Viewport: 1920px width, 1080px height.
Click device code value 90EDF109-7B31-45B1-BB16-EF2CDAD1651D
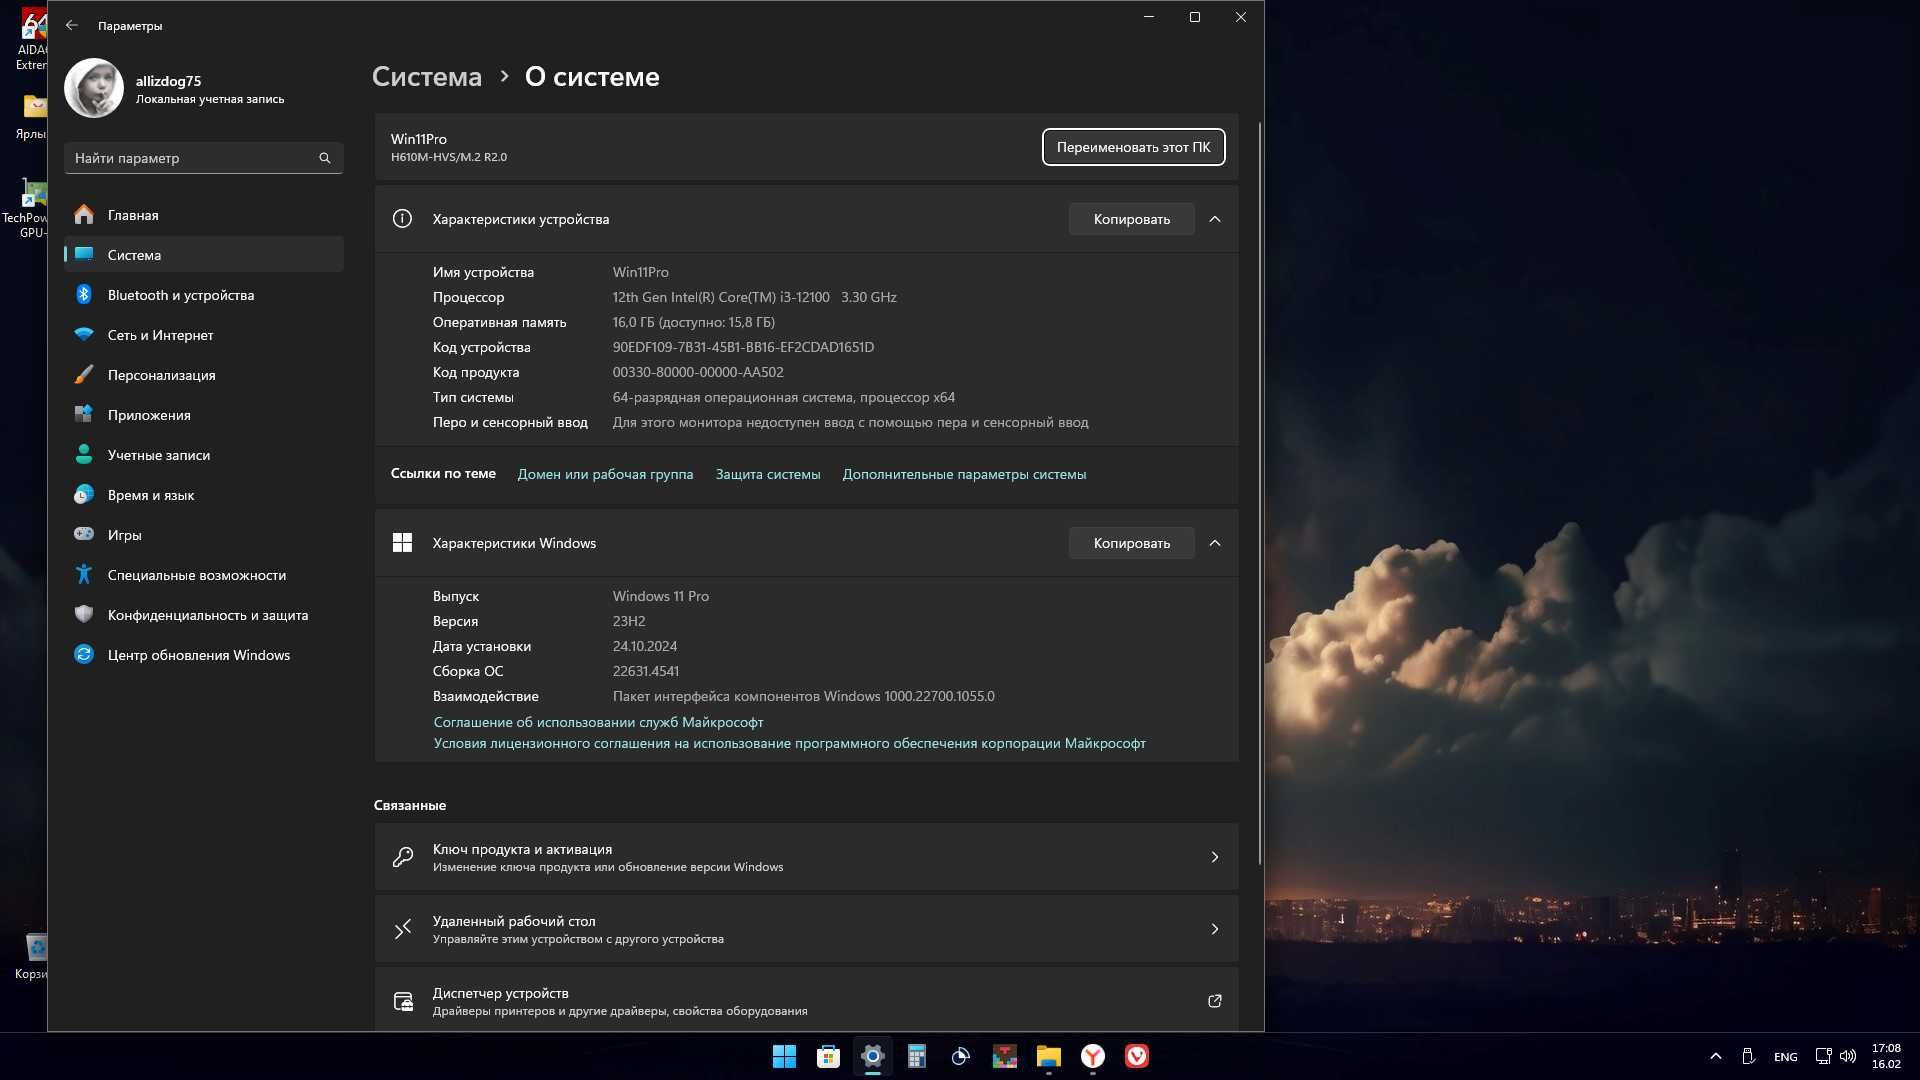click(x=743, y=347)
